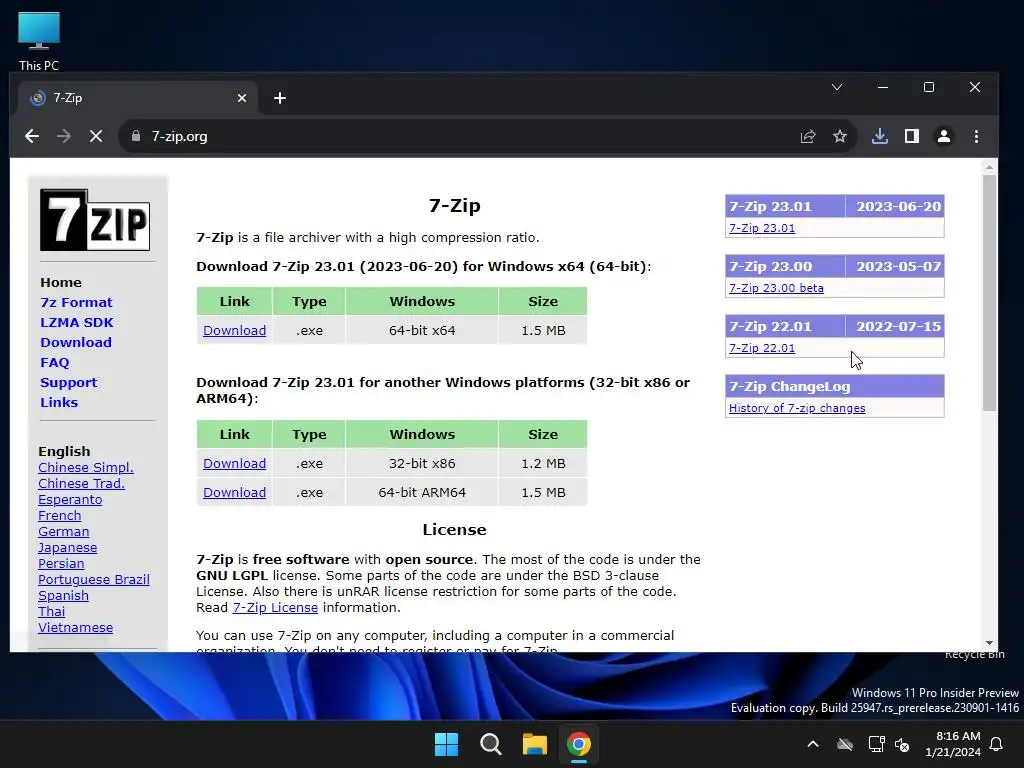This screenshot has height=768, width=1024.
Task: Switch language to French
Action: click(x=59, y=515)
